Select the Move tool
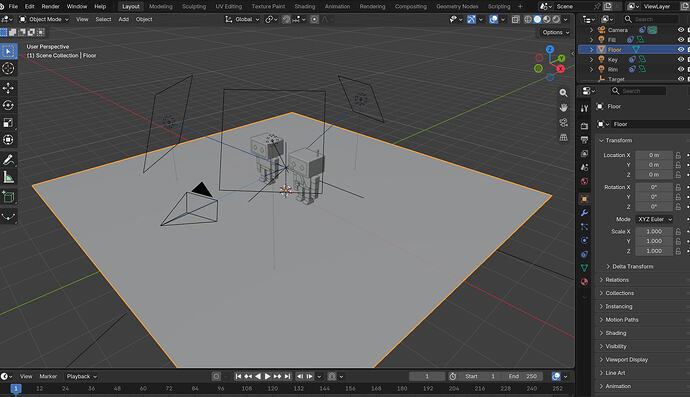This screenshot has height=397, width=690. (8, 88)
